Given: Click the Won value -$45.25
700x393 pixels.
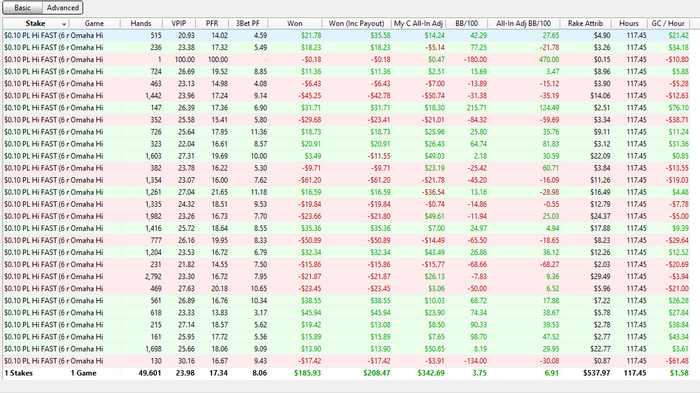Looking at the screenshot, I should (309, 96).
